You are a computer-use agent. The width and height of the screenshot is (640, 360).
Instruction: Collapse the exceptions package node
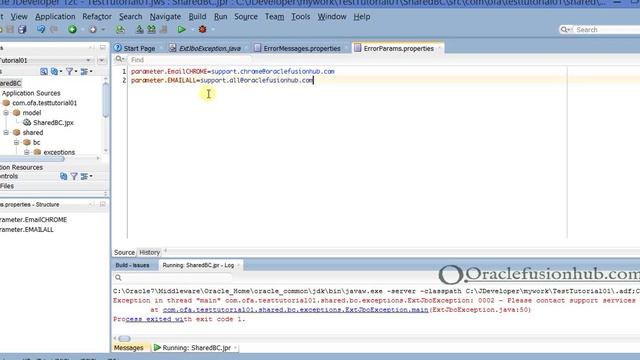click(27, 152)
